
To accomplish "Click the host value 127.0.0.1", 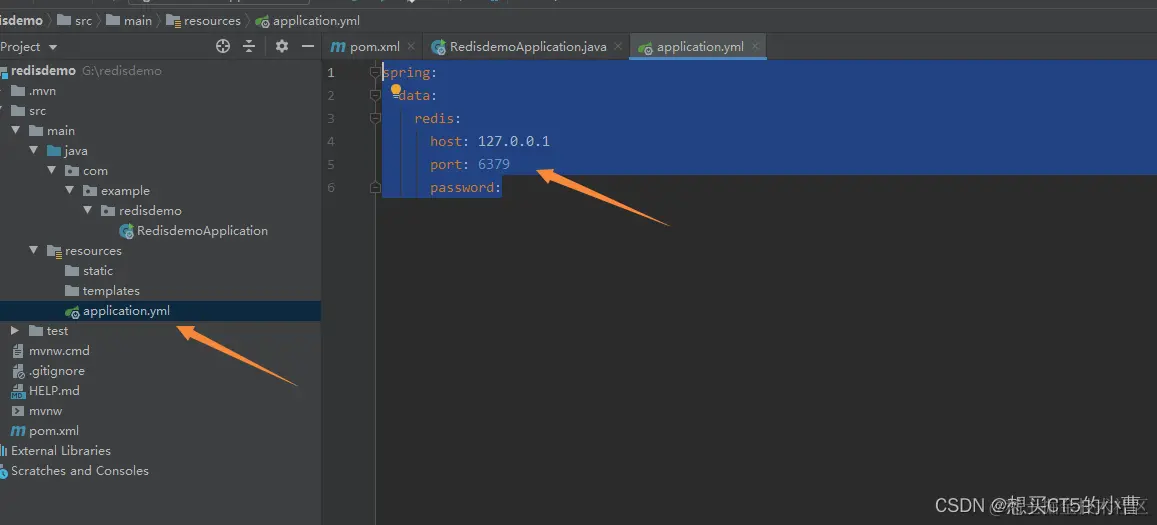I will 514,141.
